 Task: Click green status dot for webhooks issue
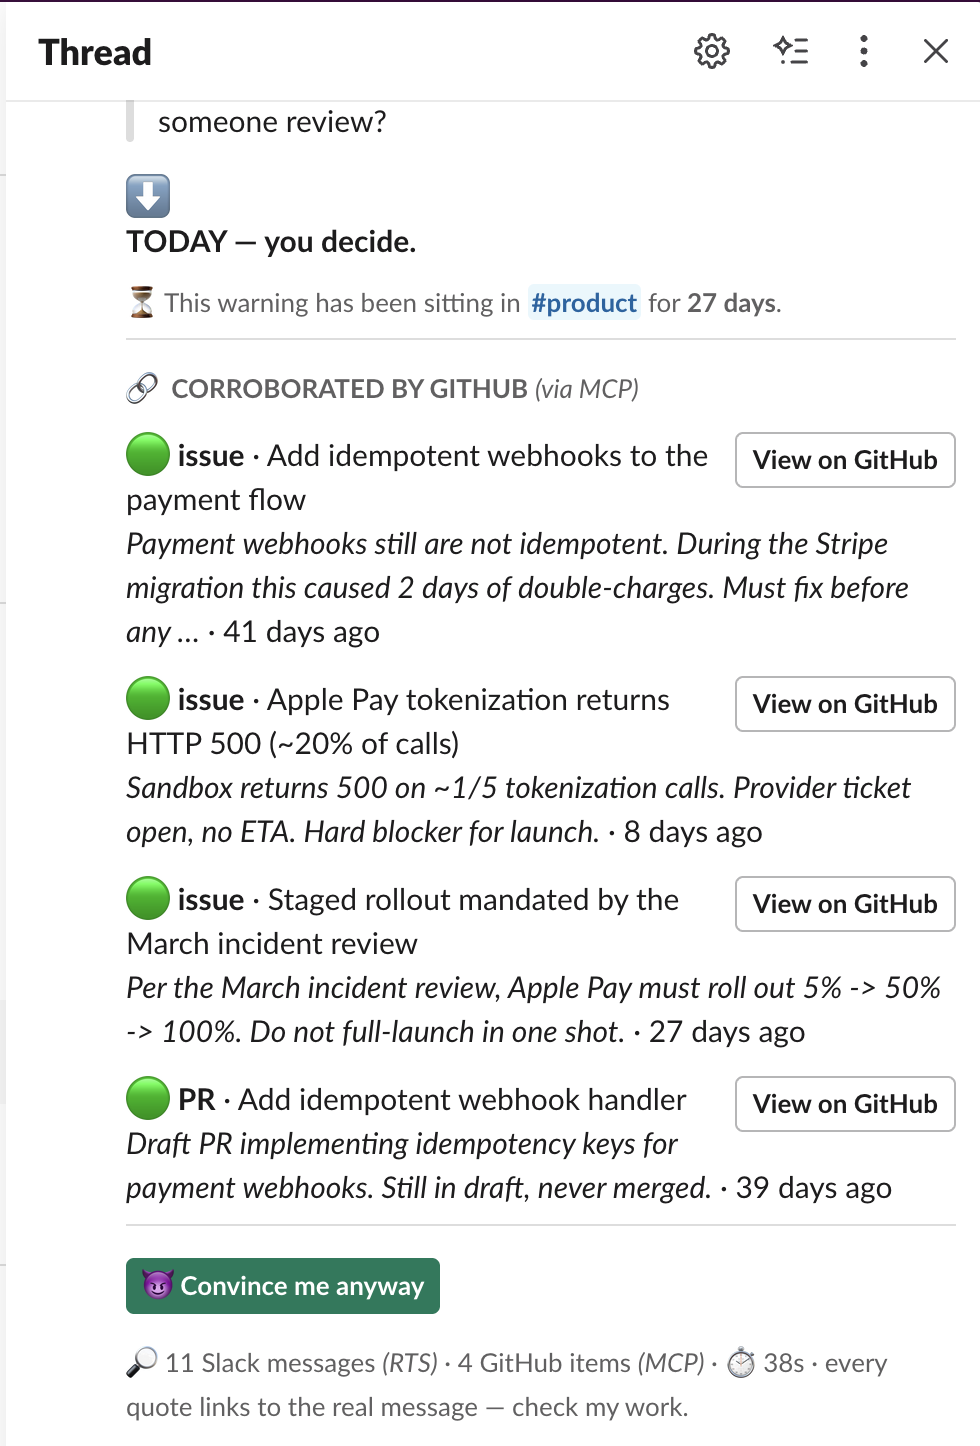pyautogui.click(x=148, y=455)
